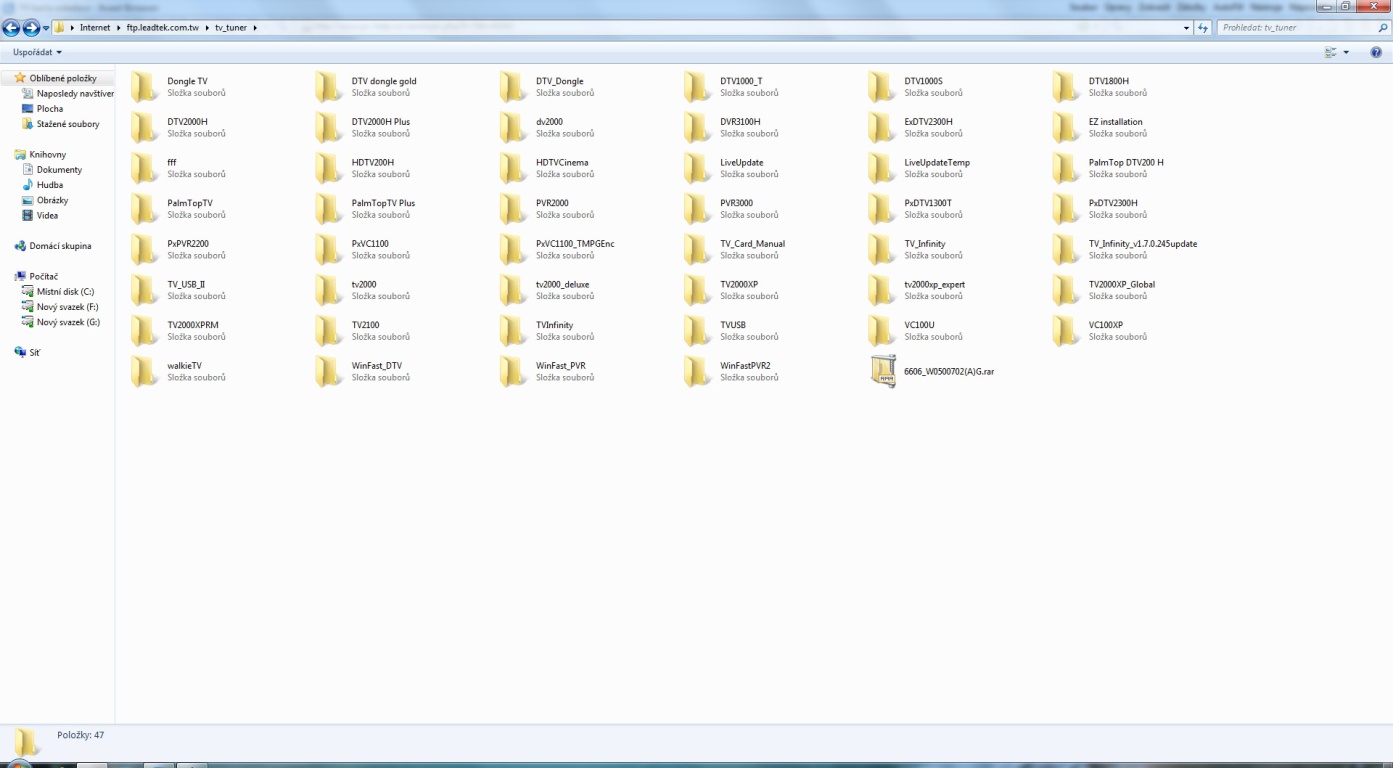
Task: Select the EZ installation folder icon
Action: coord(1066,128)
